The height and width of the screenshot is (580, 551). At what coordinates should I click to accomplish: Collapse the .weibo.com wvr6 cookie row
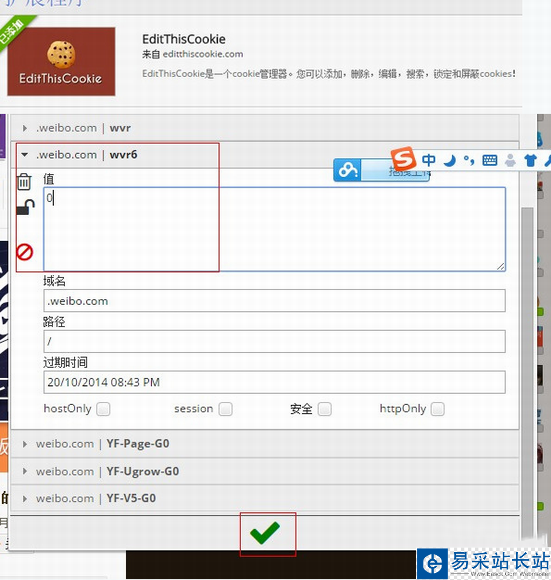click(x=264, y=155)
